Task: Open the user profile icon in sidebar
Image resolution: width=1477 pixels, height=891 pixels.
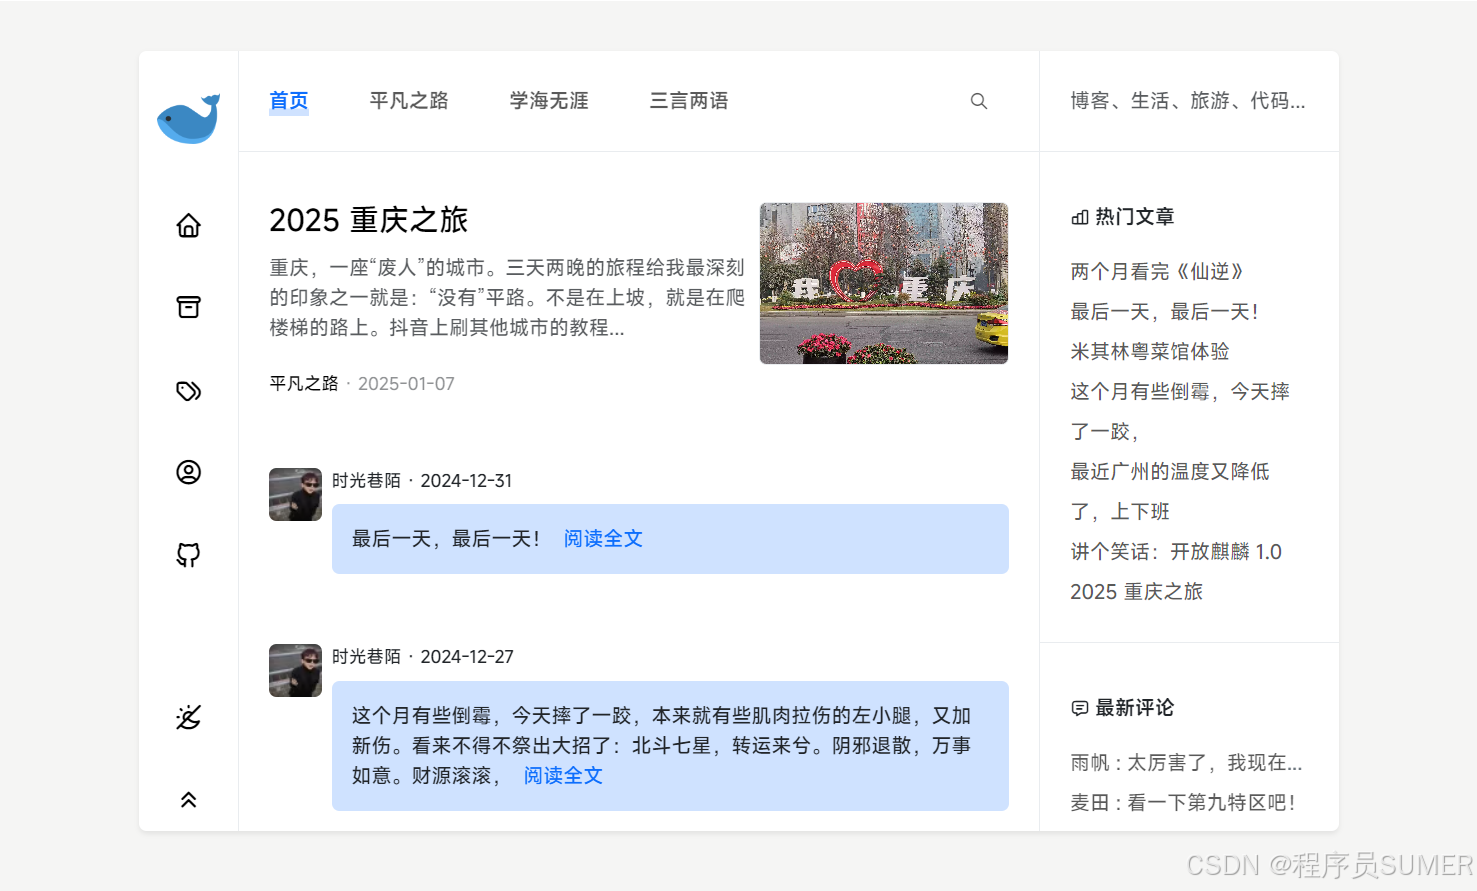Action: [x=188, y=472]
